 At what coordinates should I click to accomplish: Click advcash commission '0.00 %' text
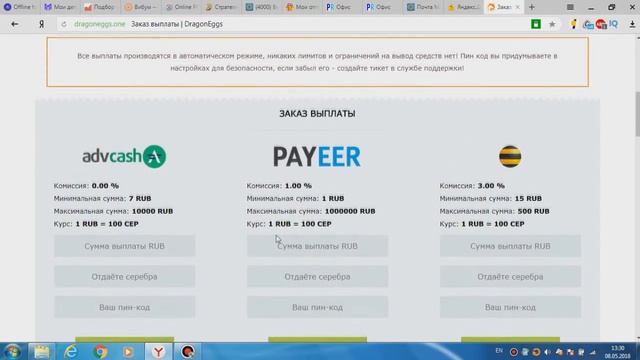(x=105, y=186)
